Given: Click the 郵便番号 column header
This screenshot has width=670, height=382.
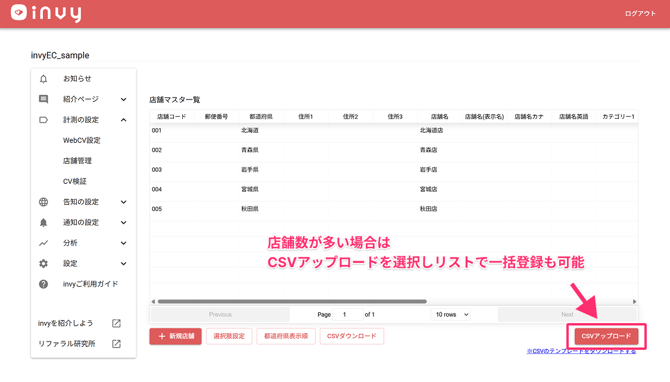Looking at the screenshot, I should coord(216,117).
